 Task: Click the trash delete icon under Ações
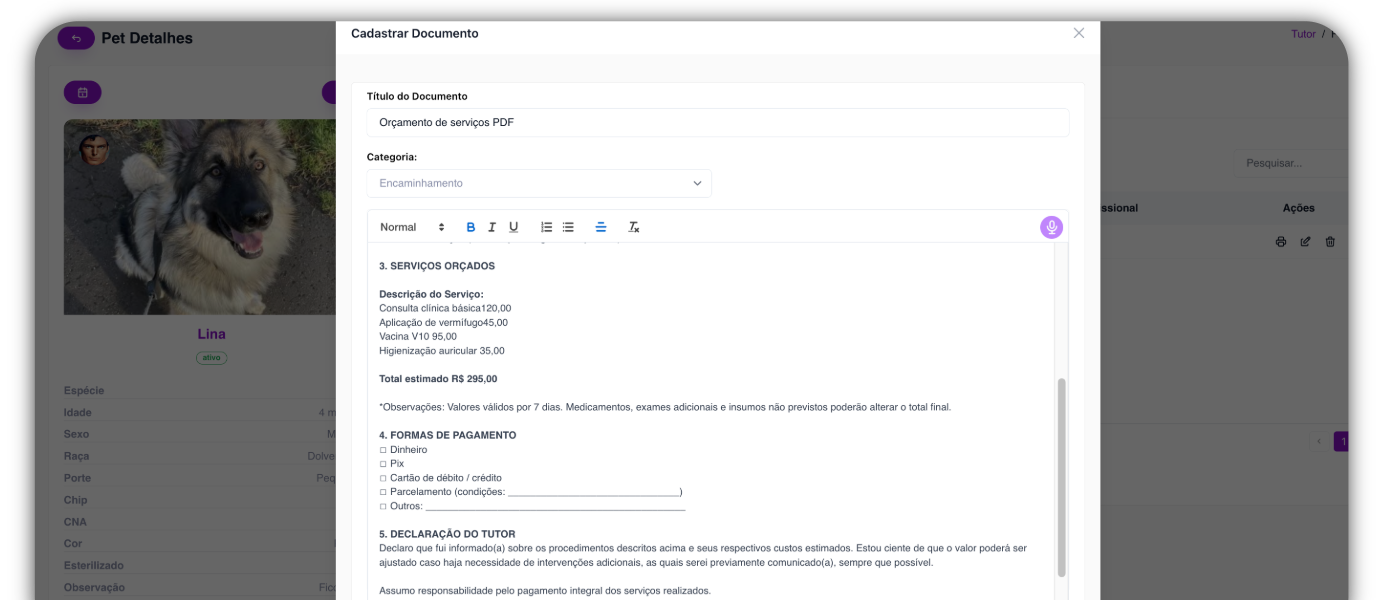1330,242
